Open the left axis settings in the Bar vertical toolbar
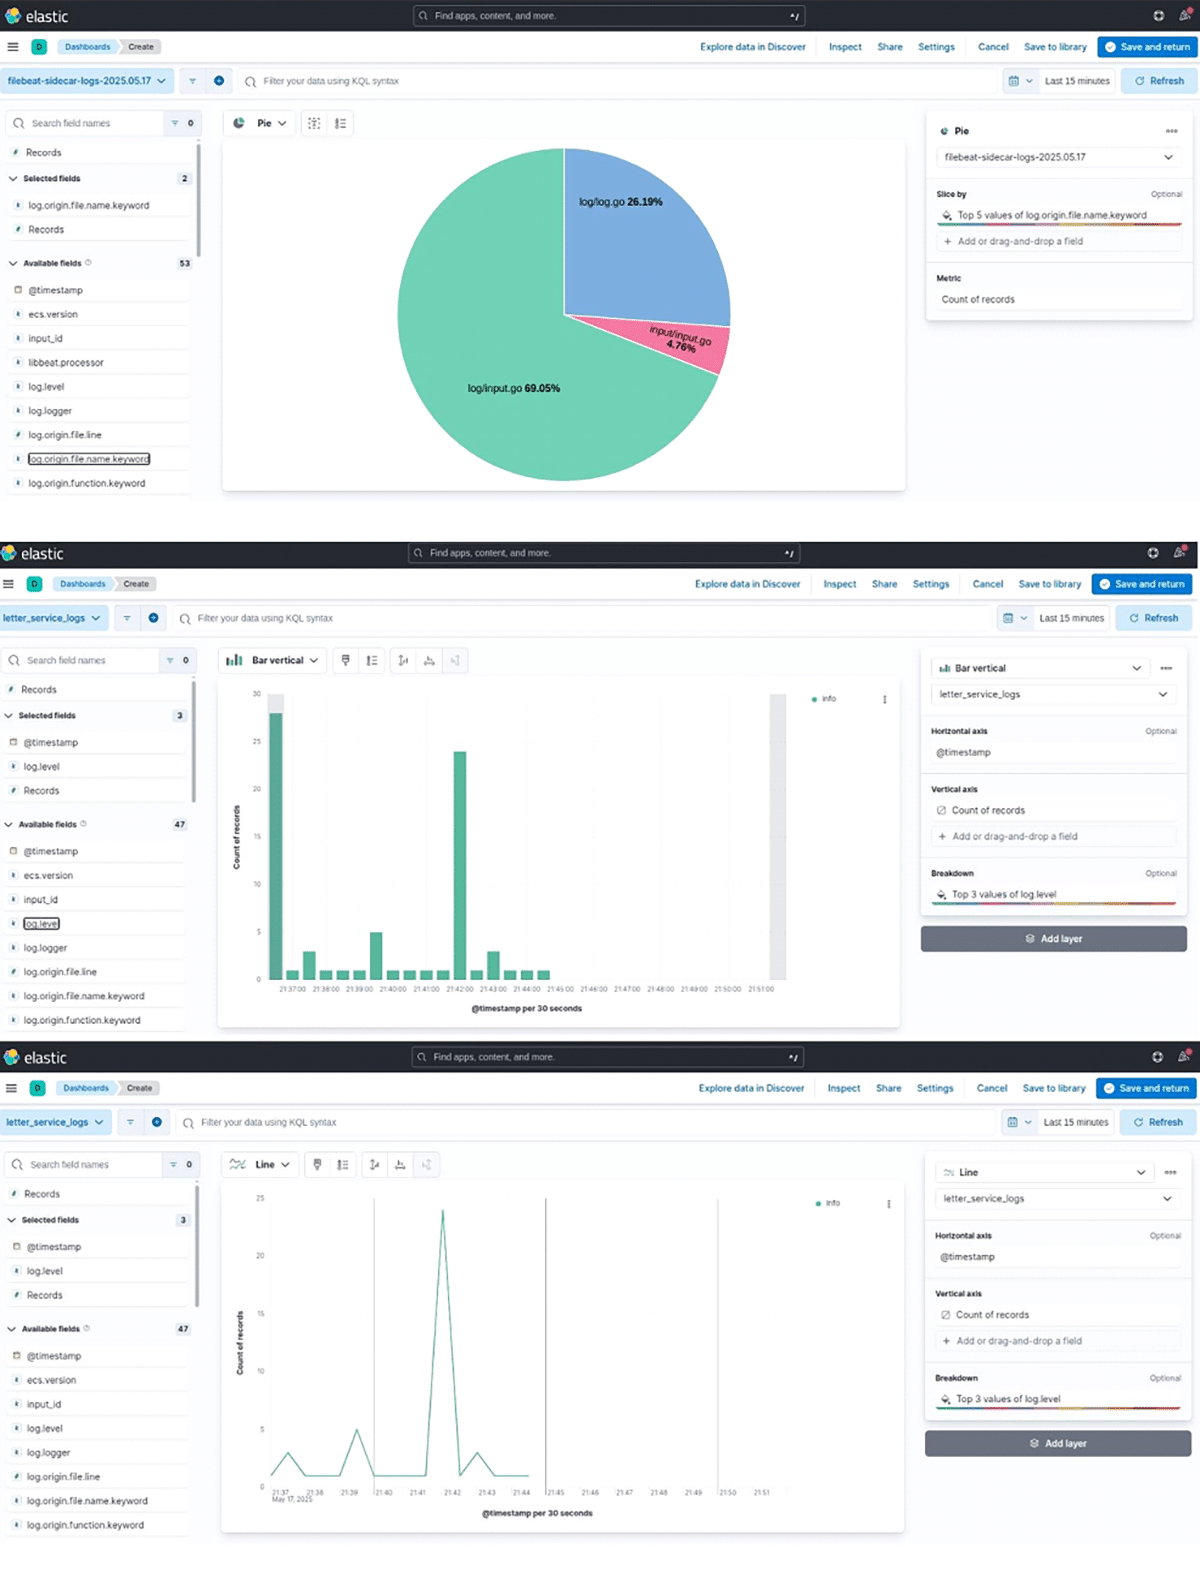 coord(403,660)
